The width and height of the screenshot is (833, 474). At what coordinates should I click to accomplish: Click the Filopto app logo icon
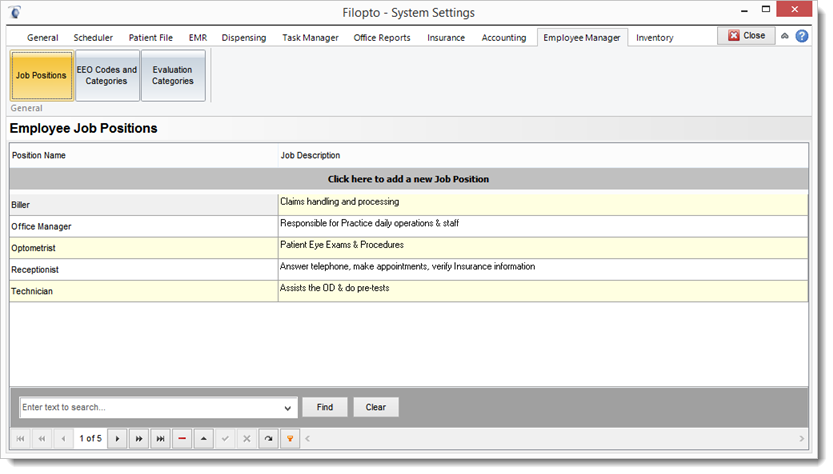click(x=15, y=12)
